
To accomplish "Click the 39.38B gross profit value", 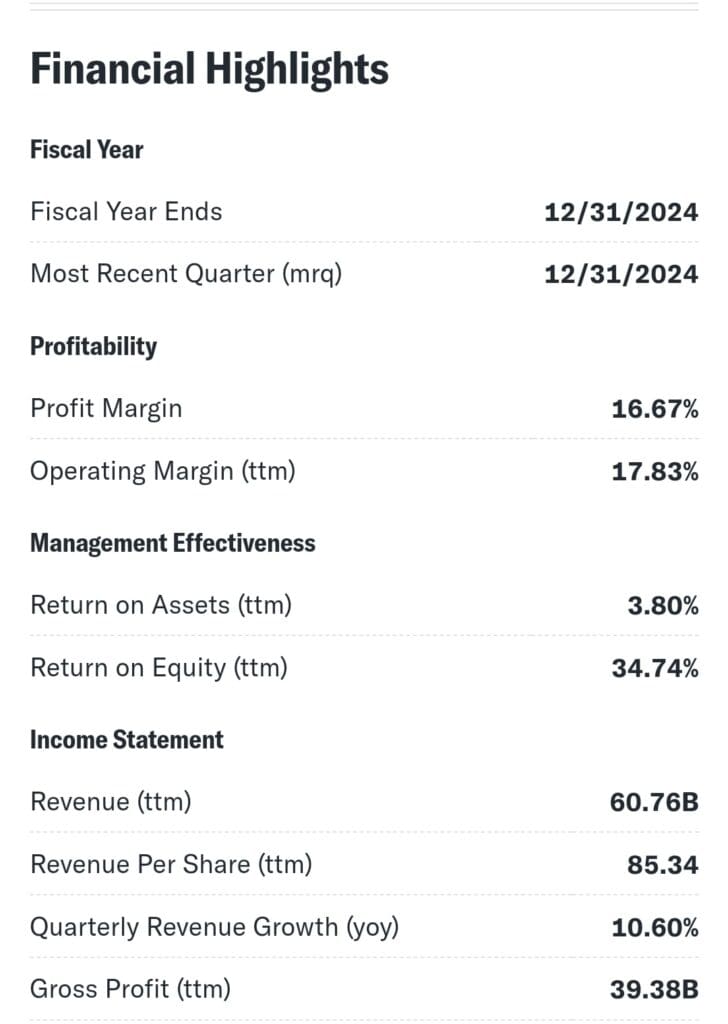I will [654, 990].
